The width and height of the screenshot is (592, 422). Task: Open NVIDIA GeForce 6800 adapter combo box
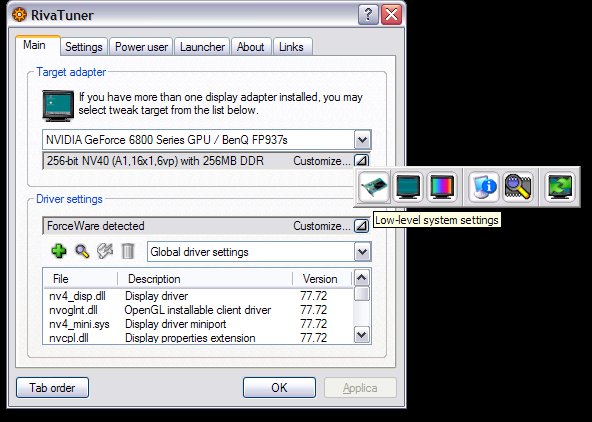pos(207,140)
